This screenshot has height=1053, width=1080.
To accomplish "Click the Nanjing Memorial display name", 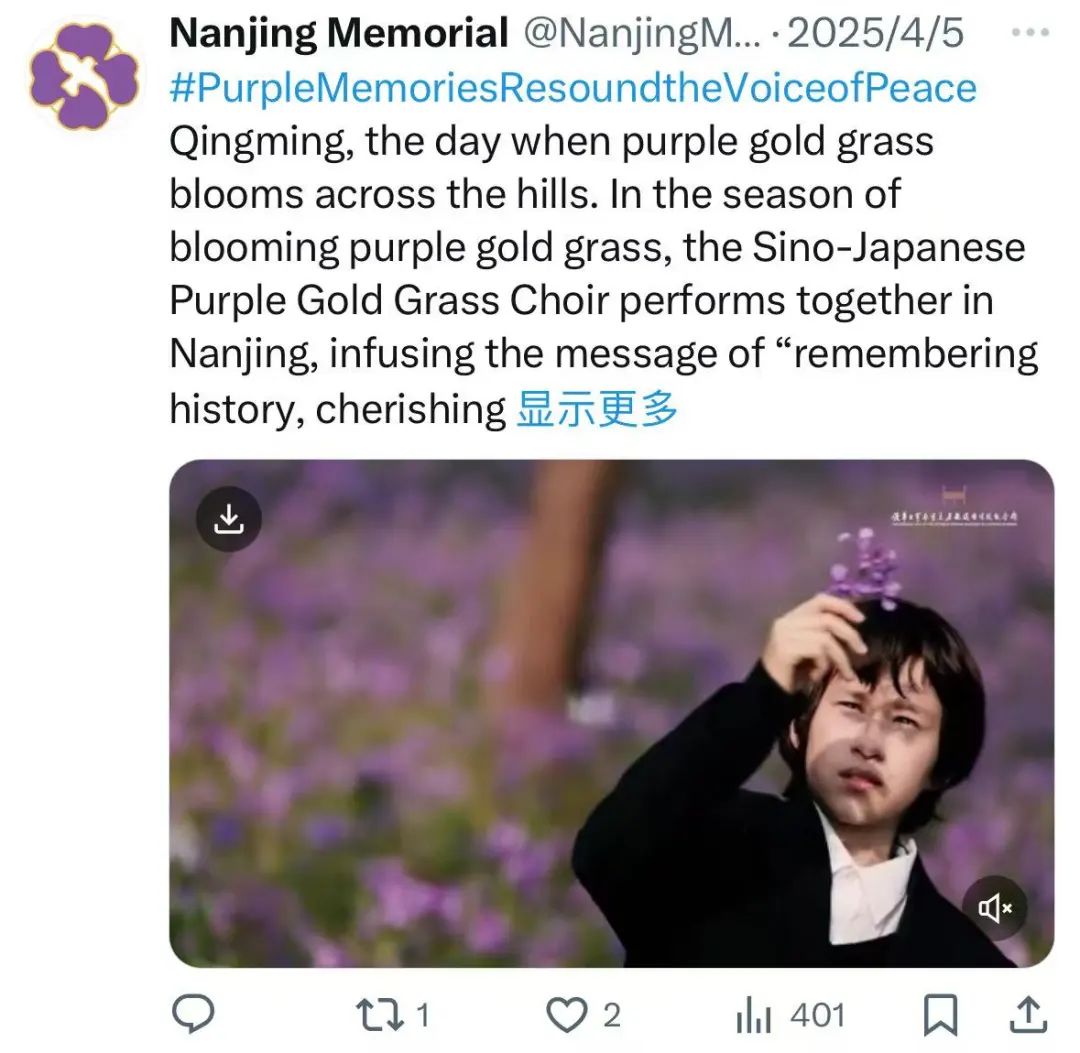I will click(x=339, y=35).
